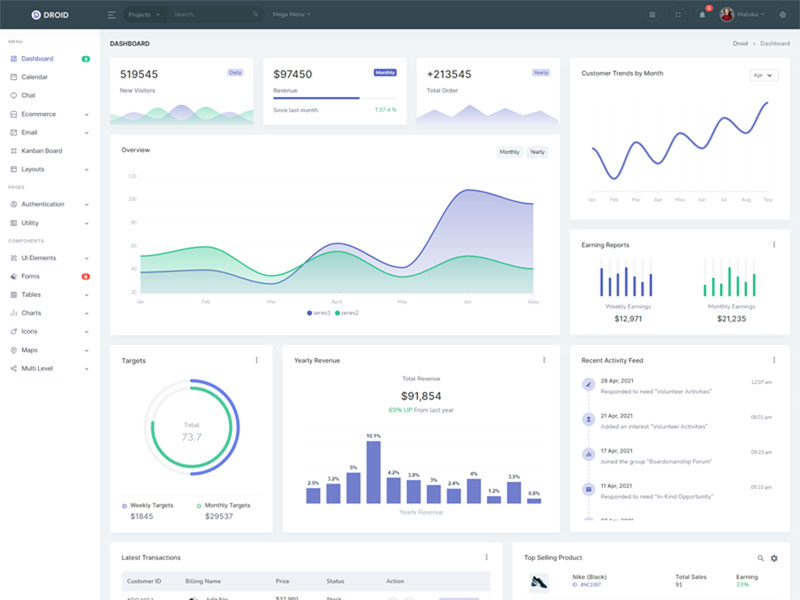Open Top Selling Product gear settings
This screenshot has height=600, width=800.
point(774,558)
